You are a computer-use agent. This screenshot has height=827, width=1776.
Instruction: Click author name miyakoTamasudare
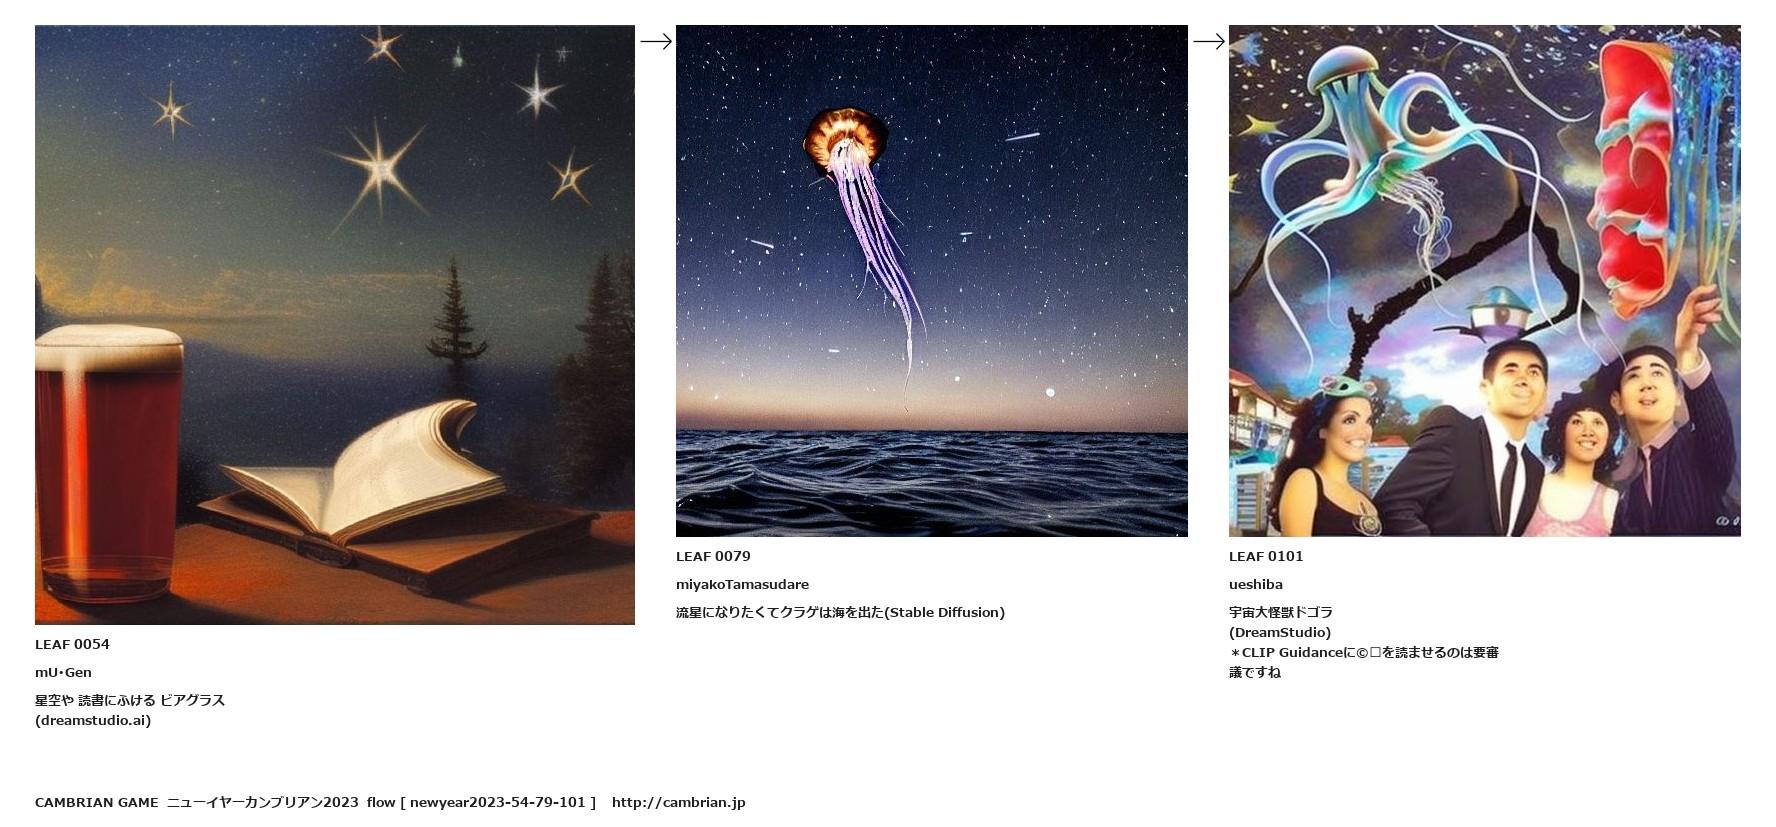click(x=742, y=584)
